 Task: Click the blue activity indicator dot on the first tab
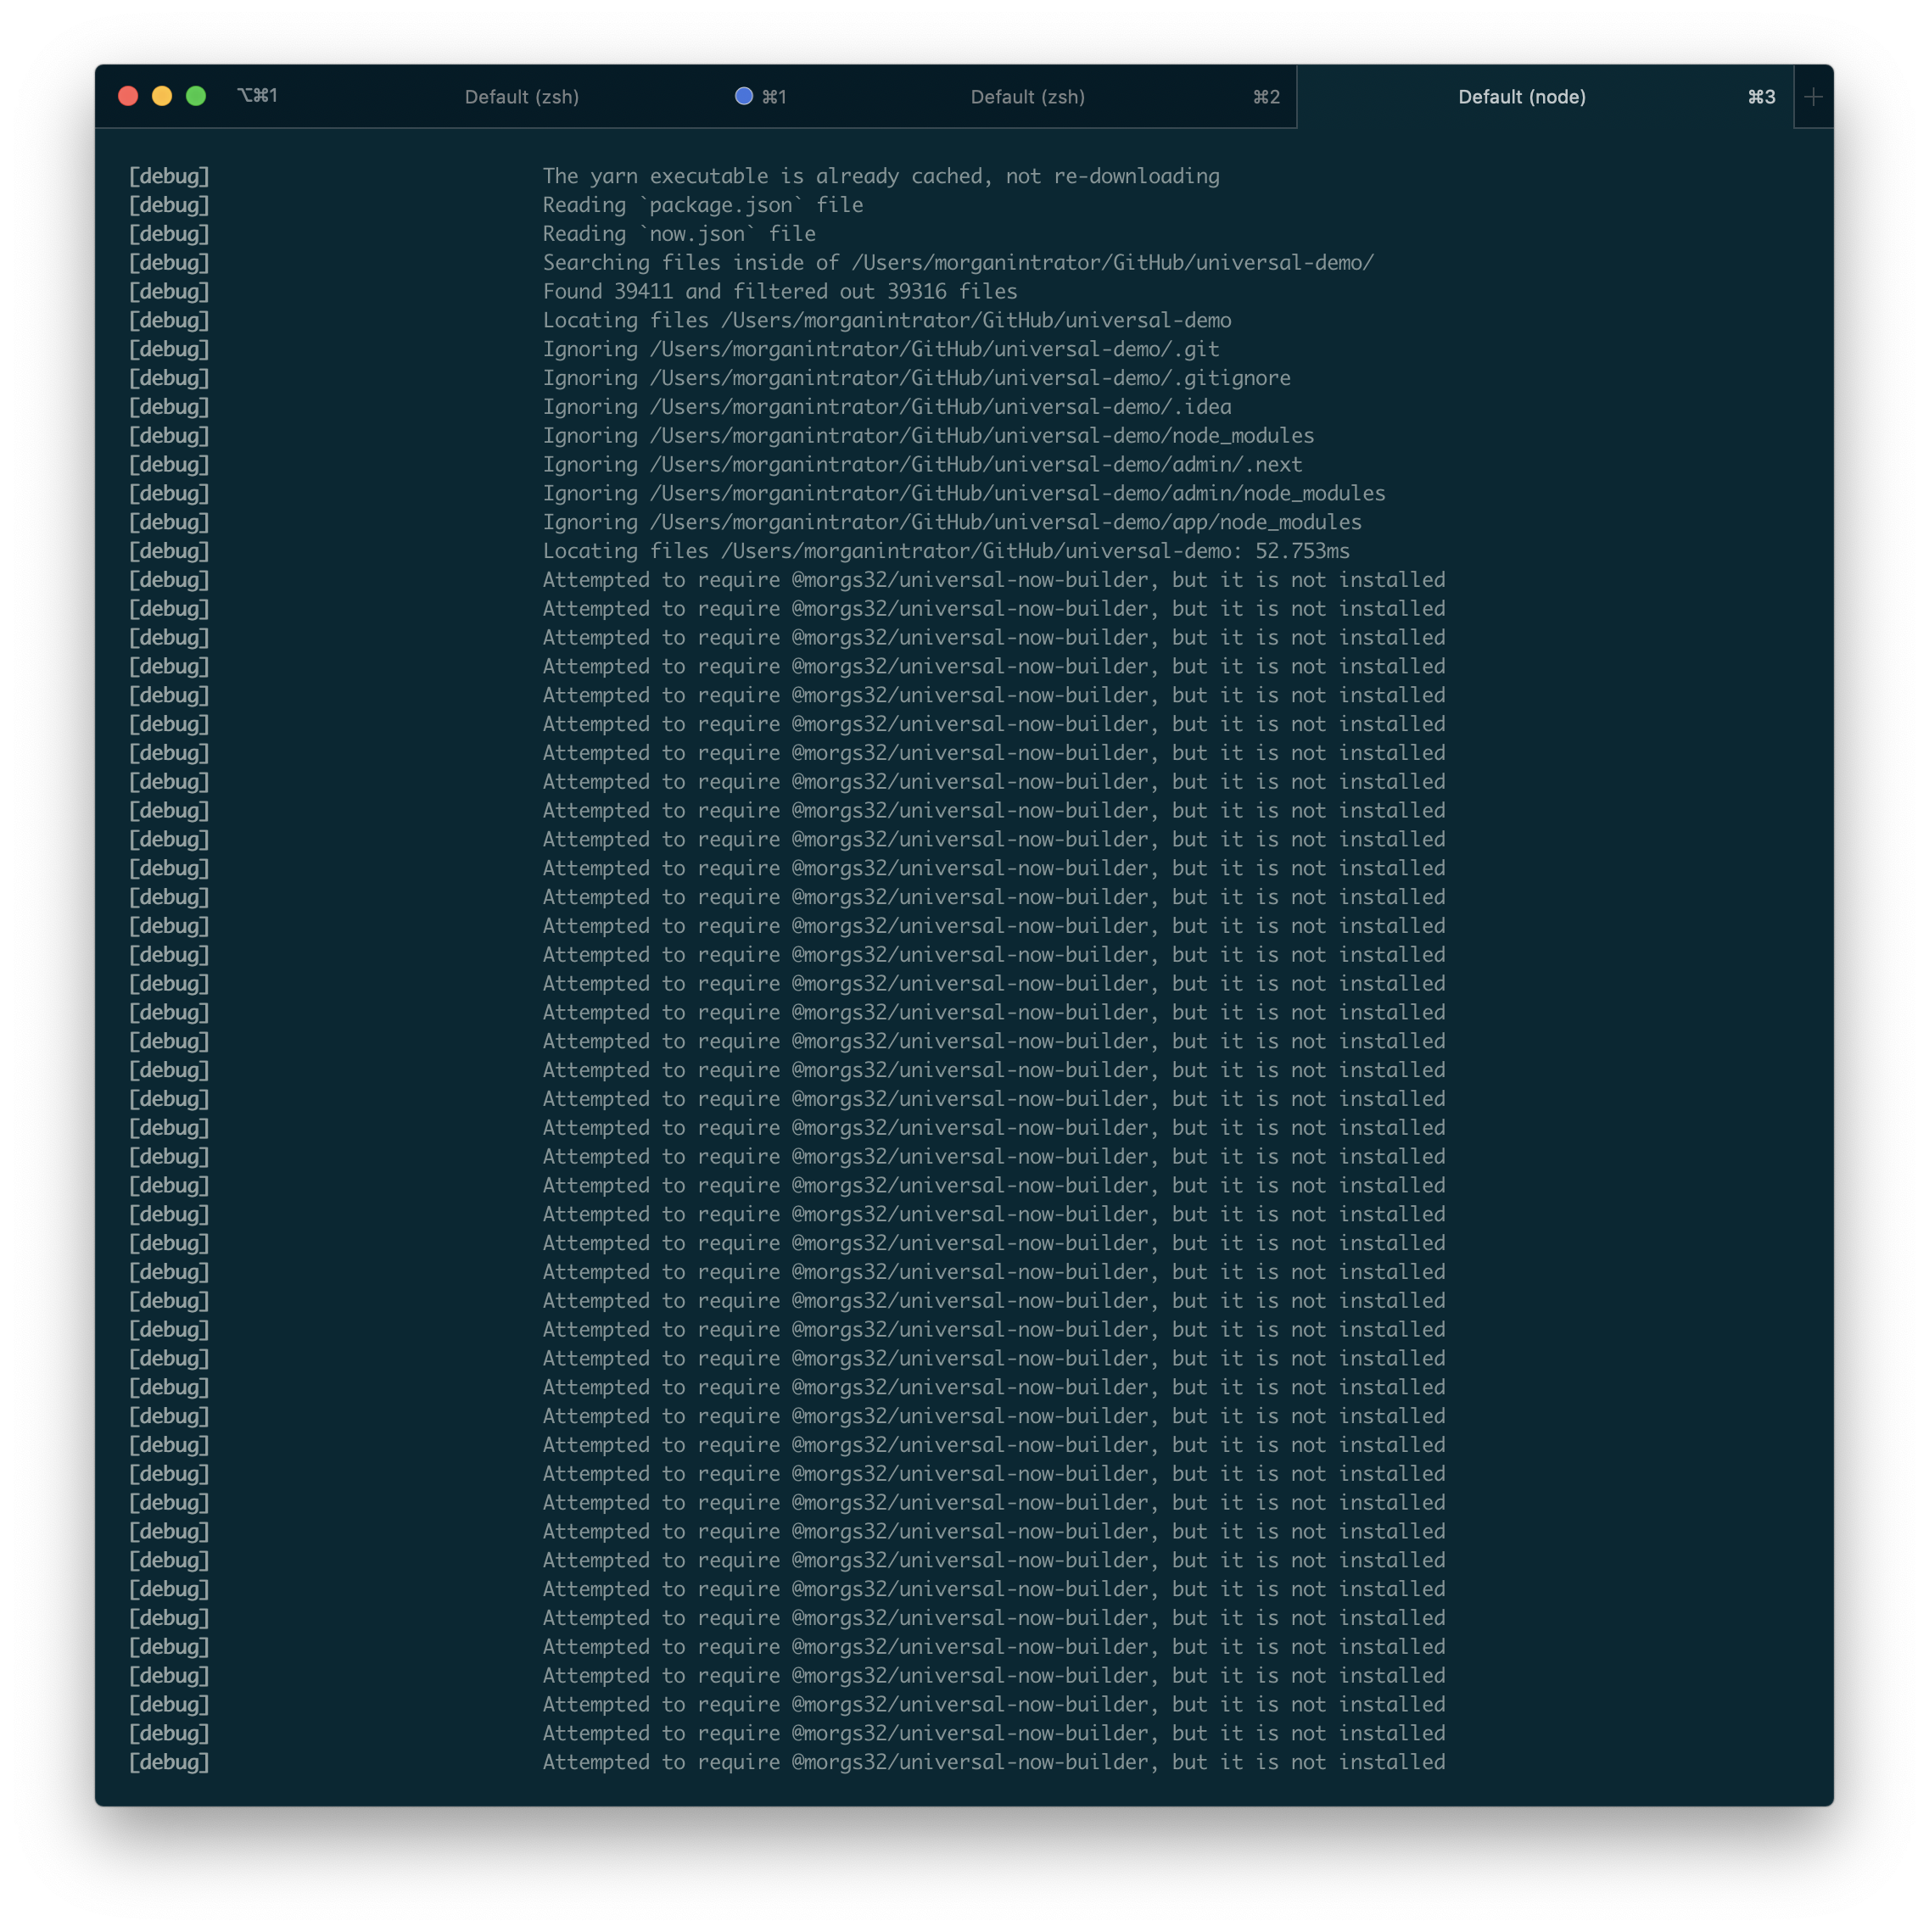pyautogui.click(x=743, y=96)
